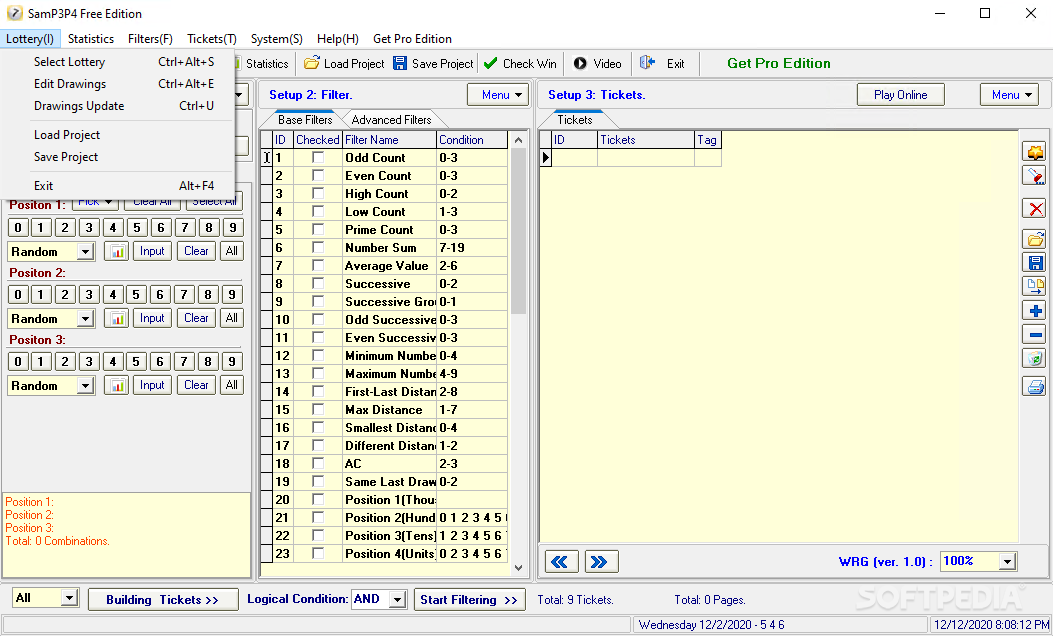Go to previous tickets page with double-left arrow
Screen dimensions: 1053x636
(561, 561)
